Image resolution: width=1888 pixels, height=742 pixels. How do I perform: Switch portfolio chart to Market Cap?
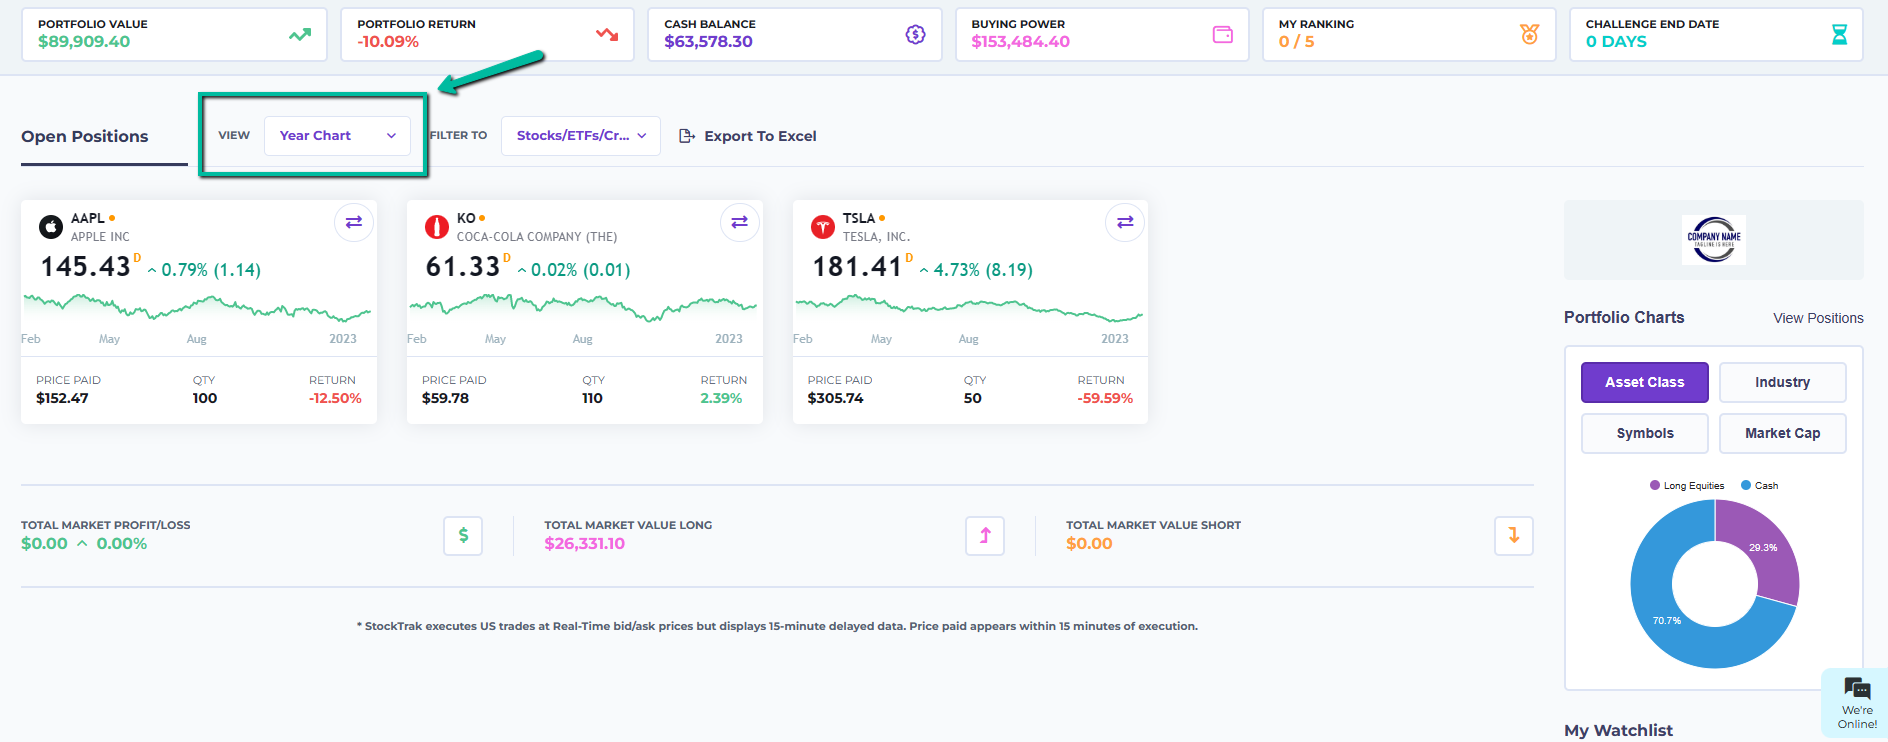(x=1783, y=433)
